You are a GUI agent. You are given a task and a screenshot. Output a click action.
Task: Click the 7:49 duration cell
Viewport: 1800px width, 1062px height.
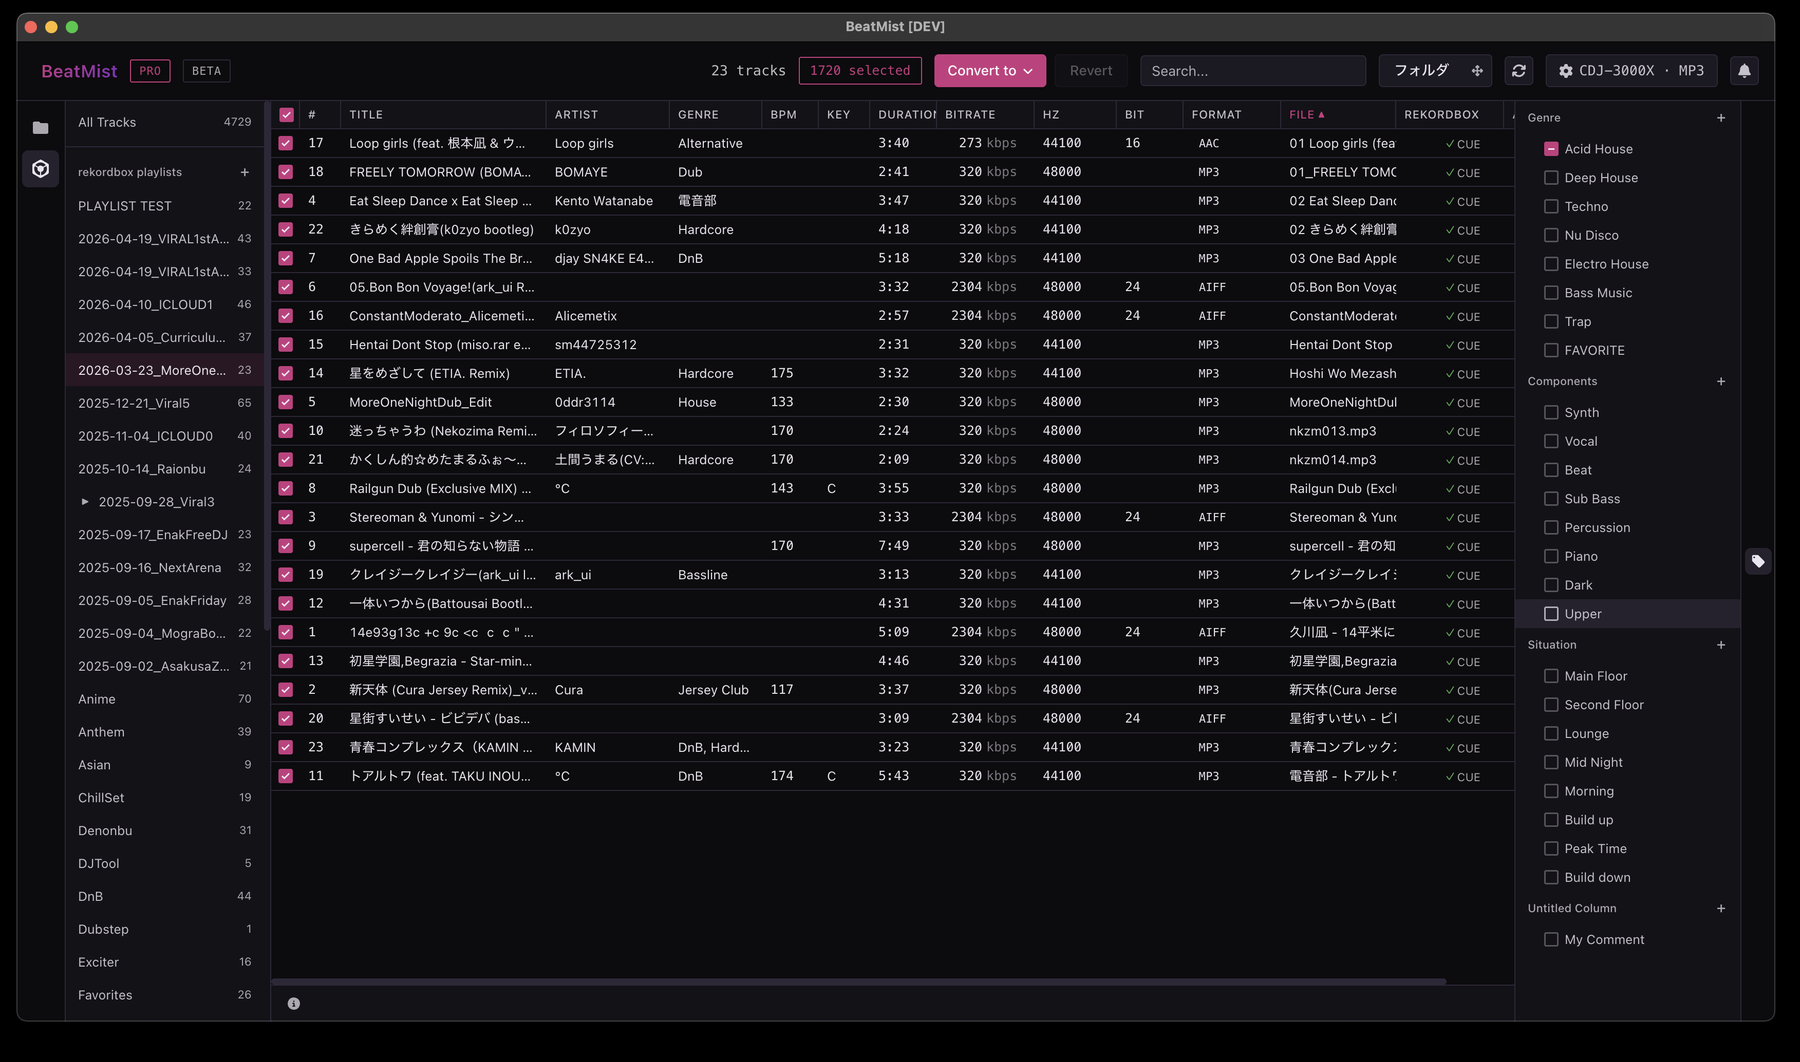click(893, 546)
